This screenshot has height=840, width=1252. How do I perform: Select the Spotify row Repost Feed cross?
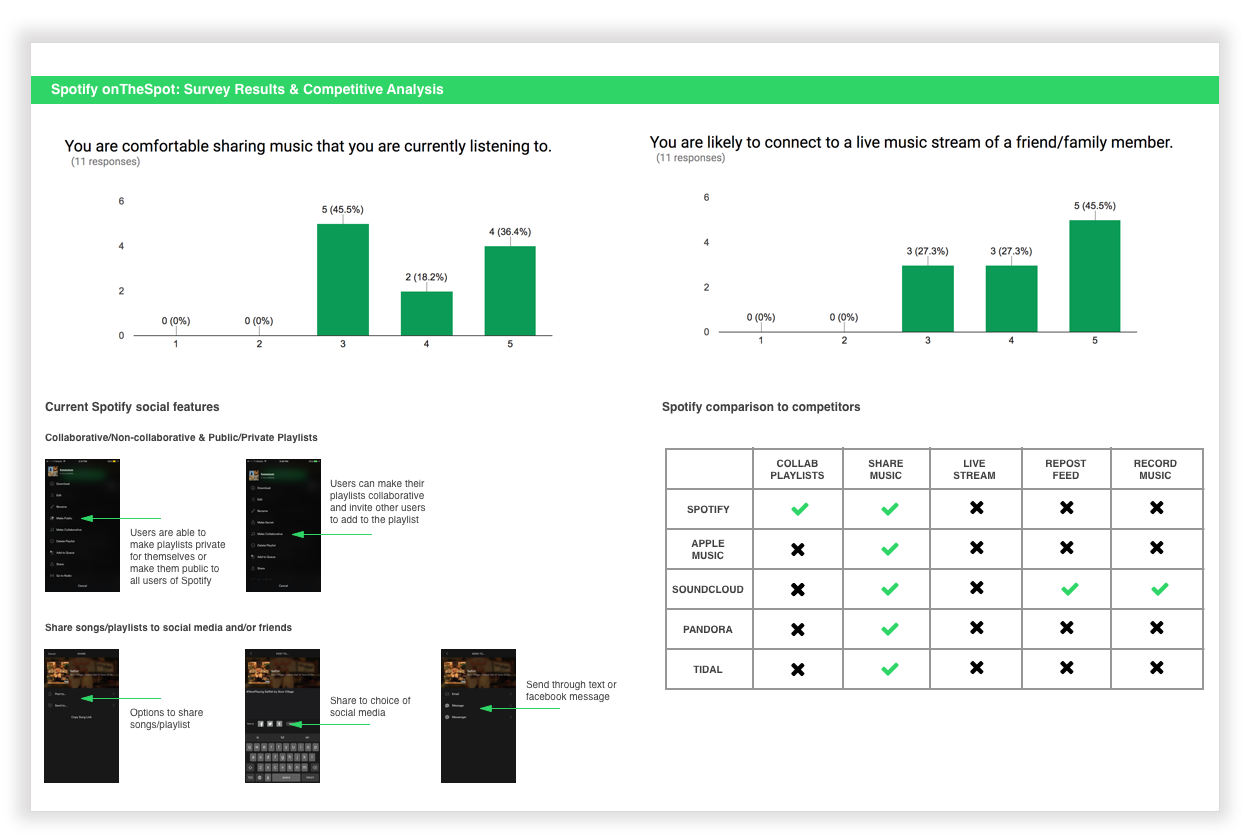tap(1067, 508)
